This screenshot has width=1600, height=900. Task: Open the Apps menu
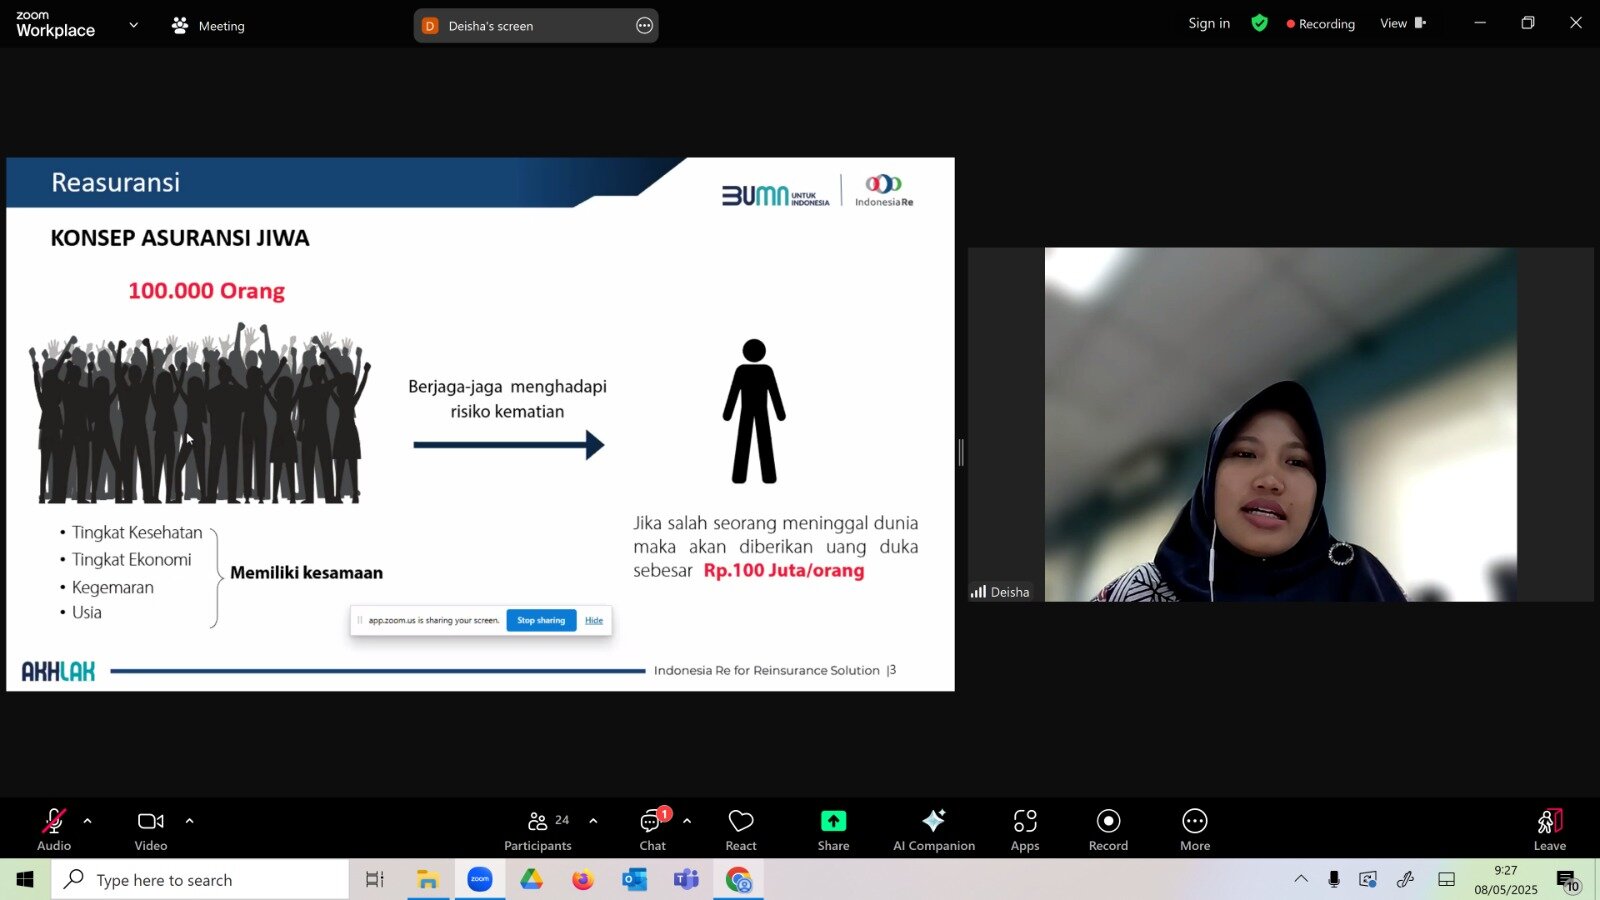(x=1025, y=830)
